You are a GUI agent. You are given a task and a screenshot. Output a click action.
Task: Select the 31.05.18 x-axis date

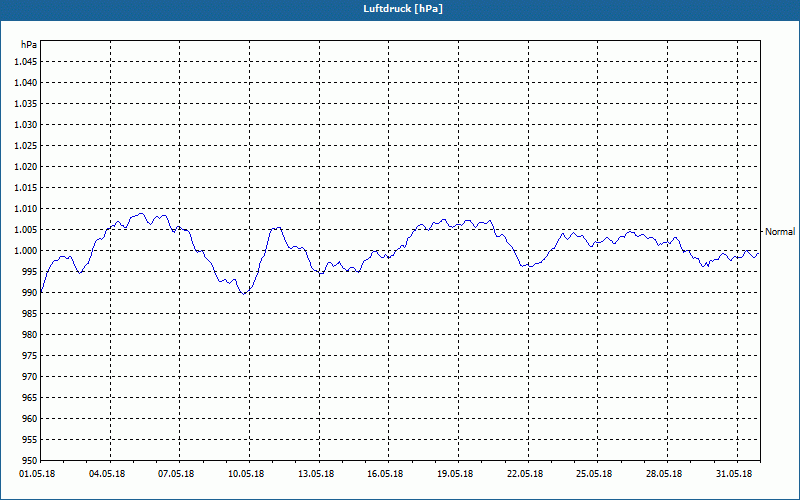coord(734,473)
